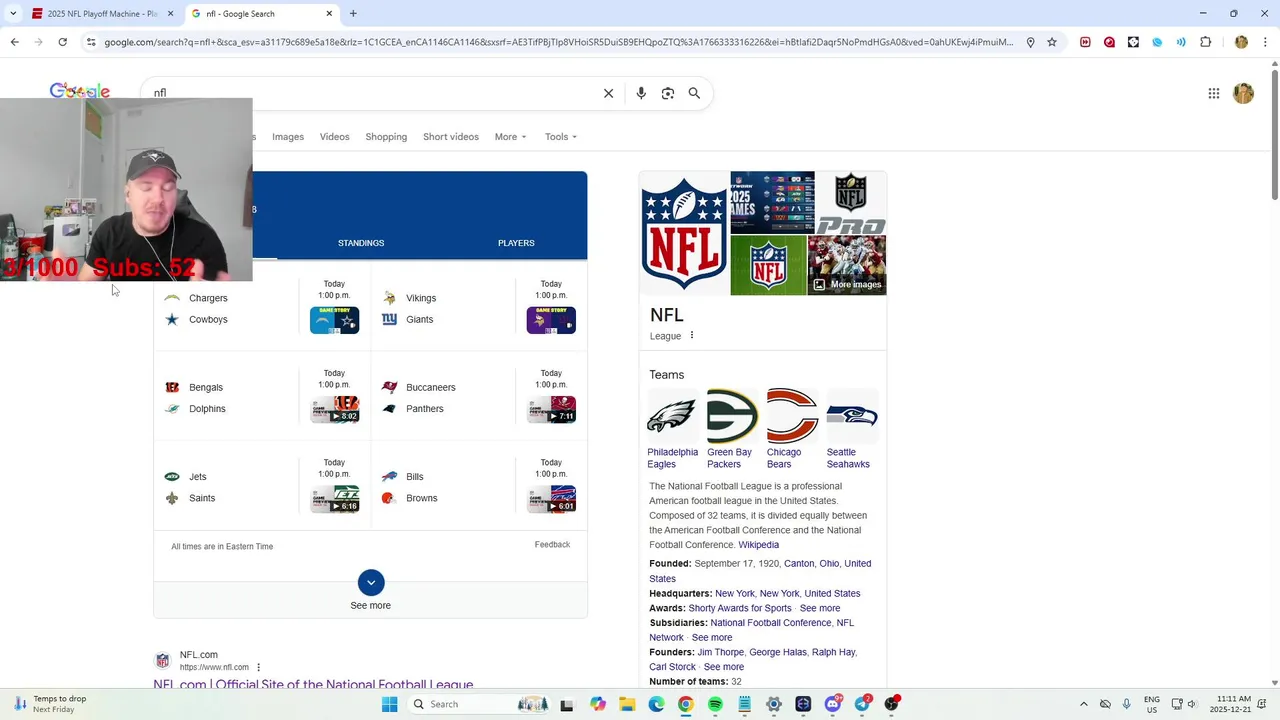Switch to the Images search tab
The image size is (1280, 720).
(x=288, y=137)
